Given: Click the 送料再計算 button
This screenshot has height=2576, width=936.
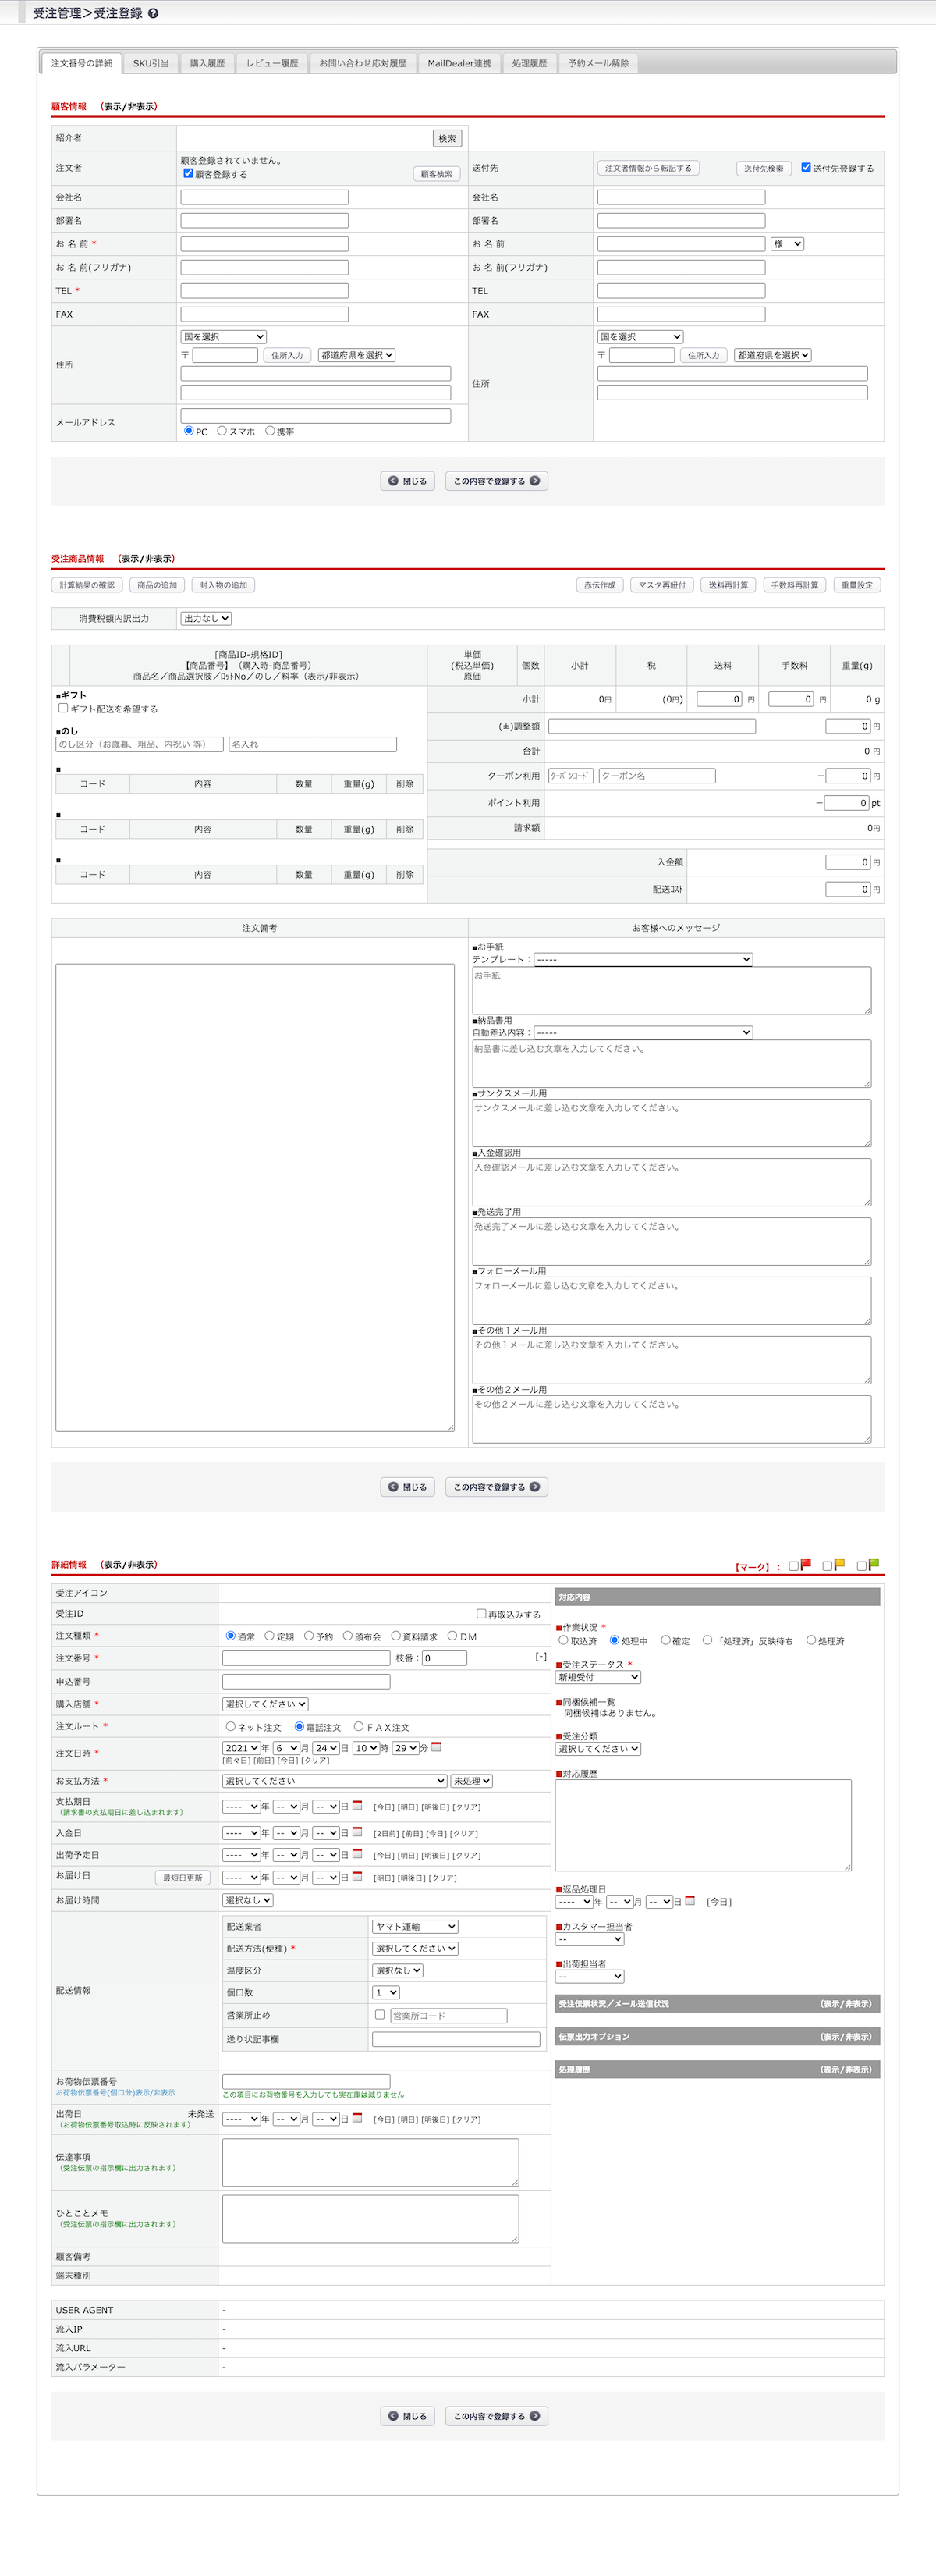Looking at the screenshot, I should click(728, 585).
